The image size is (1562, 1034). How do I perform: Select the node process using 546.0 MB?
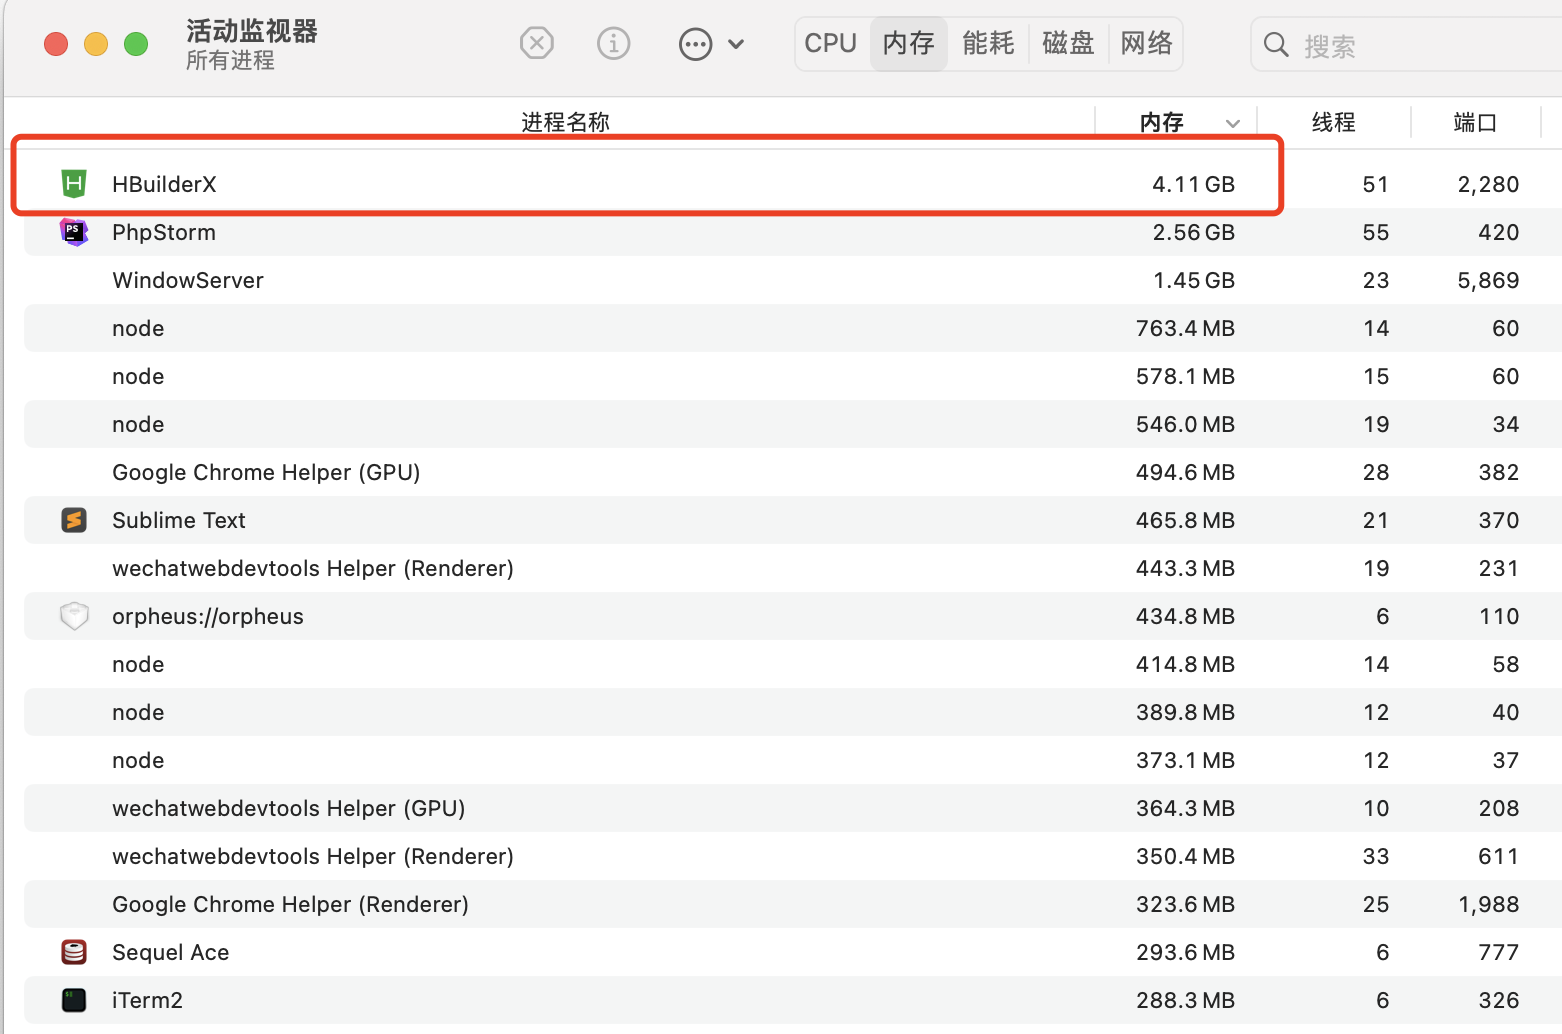click(x=793, y=424)
